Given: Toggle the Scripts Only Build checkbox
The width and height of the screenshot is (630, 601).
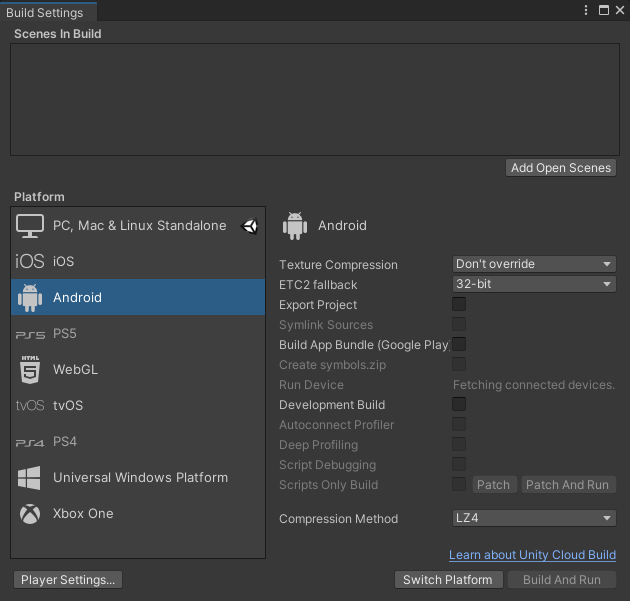Looking at the screenshot, I should (x=459, y=484).
